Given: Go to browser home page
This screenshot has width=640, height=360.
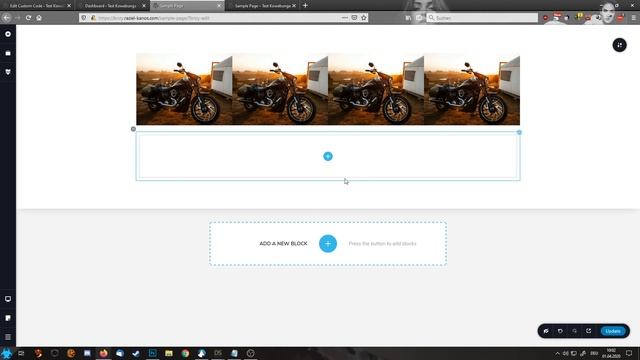Looking at the screenshot, I should coord(39,18).
